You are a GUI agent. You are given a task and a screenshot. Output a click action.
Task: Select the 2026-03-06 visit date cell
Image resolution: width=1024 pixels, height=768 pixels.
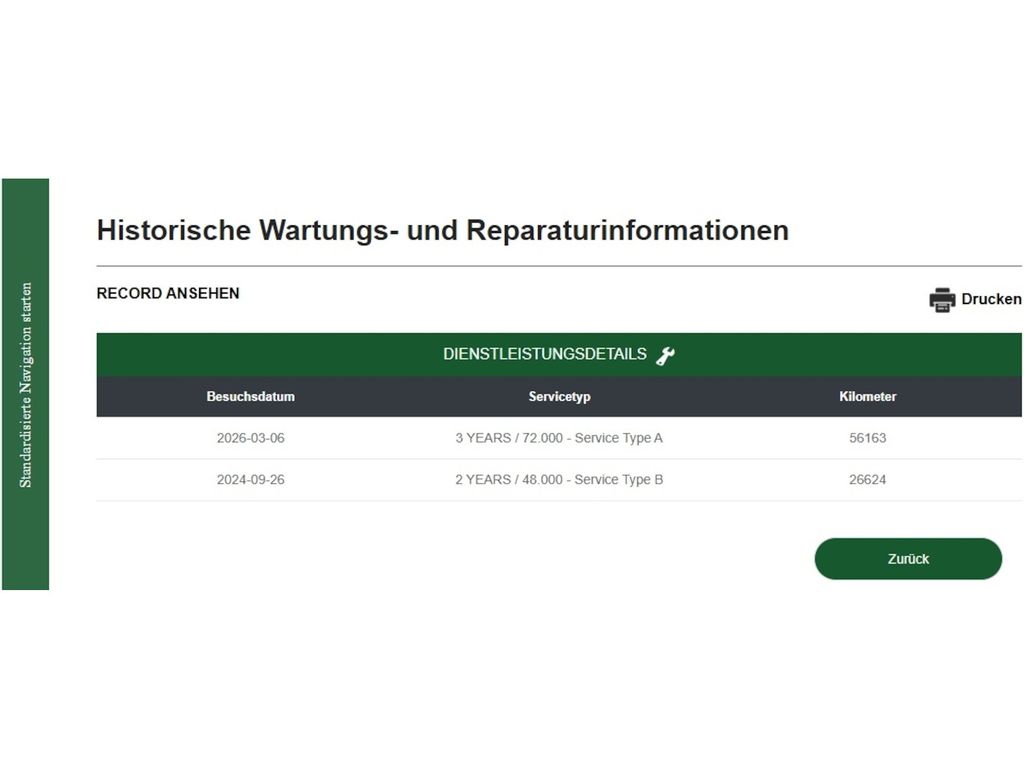tap(251, 438)
